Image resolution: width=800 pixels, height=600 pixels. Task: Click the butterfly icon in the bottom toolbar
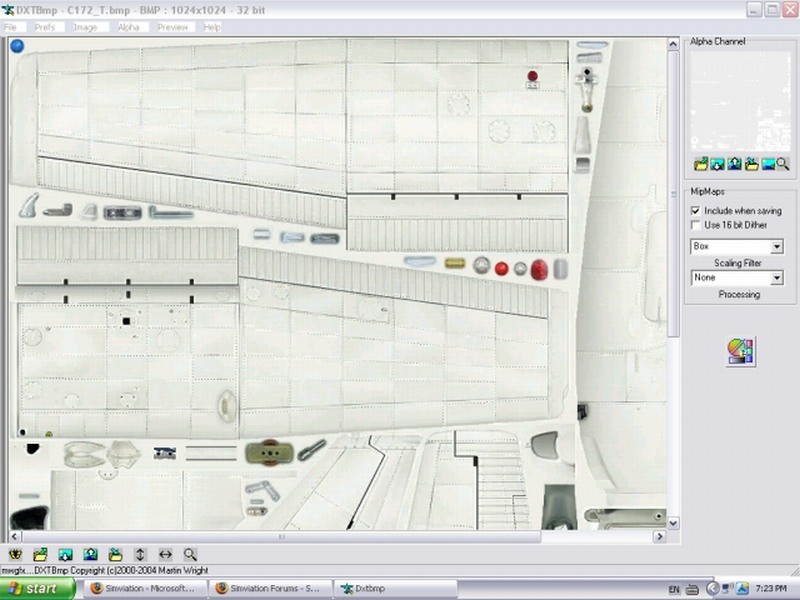(15, 555)
